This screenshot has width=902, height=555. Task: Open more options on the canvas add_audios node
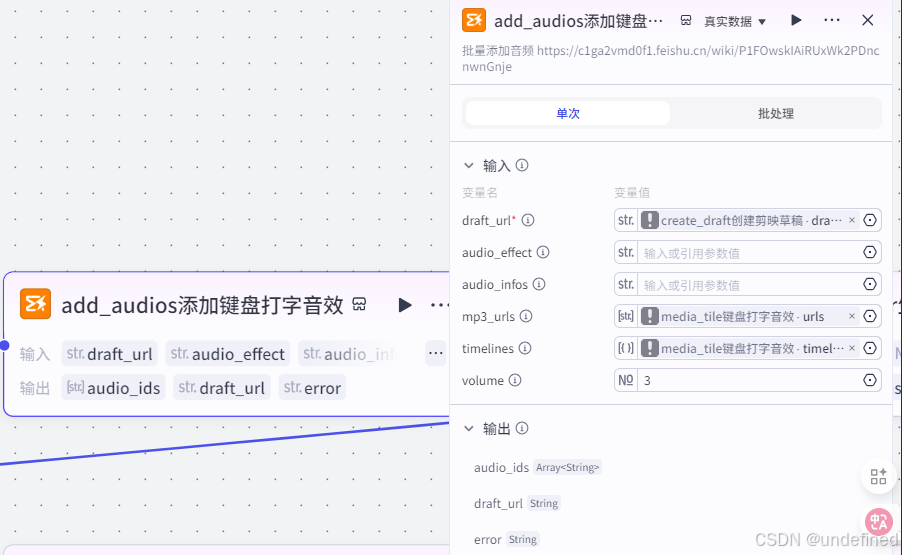pos(439,305)
